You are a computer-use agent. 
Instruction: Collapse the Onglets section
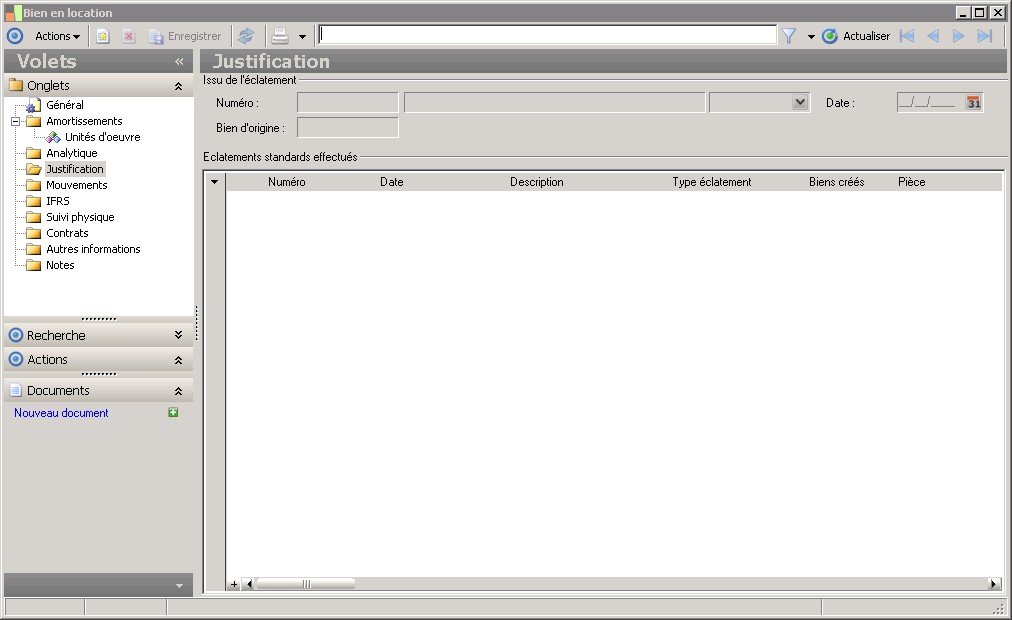pyautogui.click(x=178, y=86)
